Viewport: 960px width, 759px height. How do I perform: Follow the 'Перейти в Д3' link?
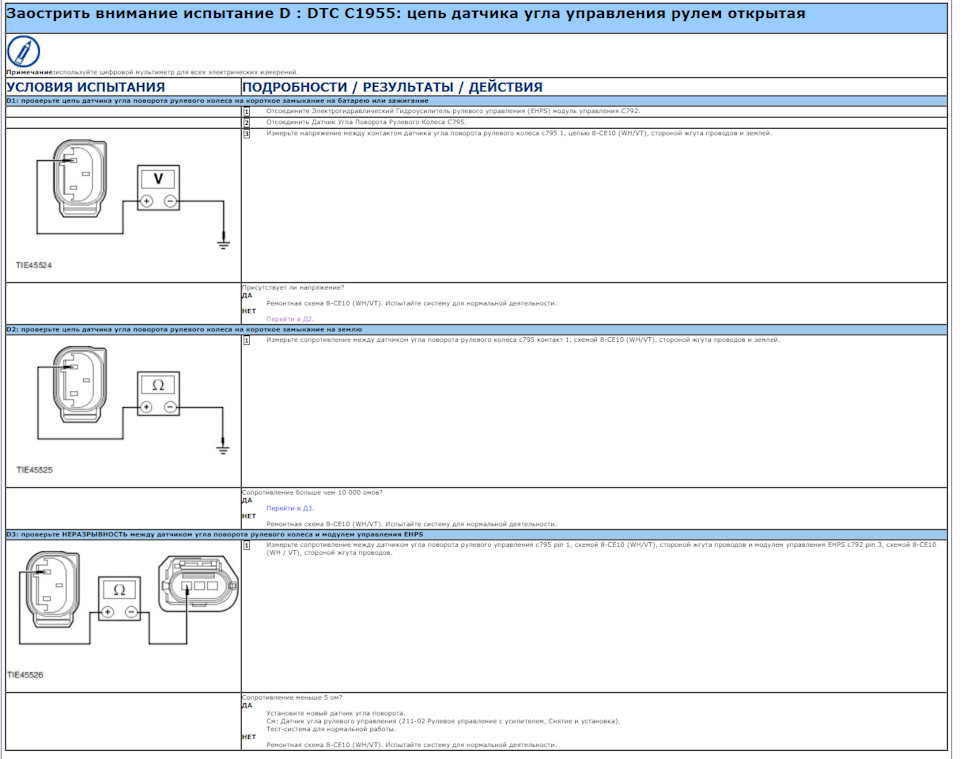coord(290,508)
